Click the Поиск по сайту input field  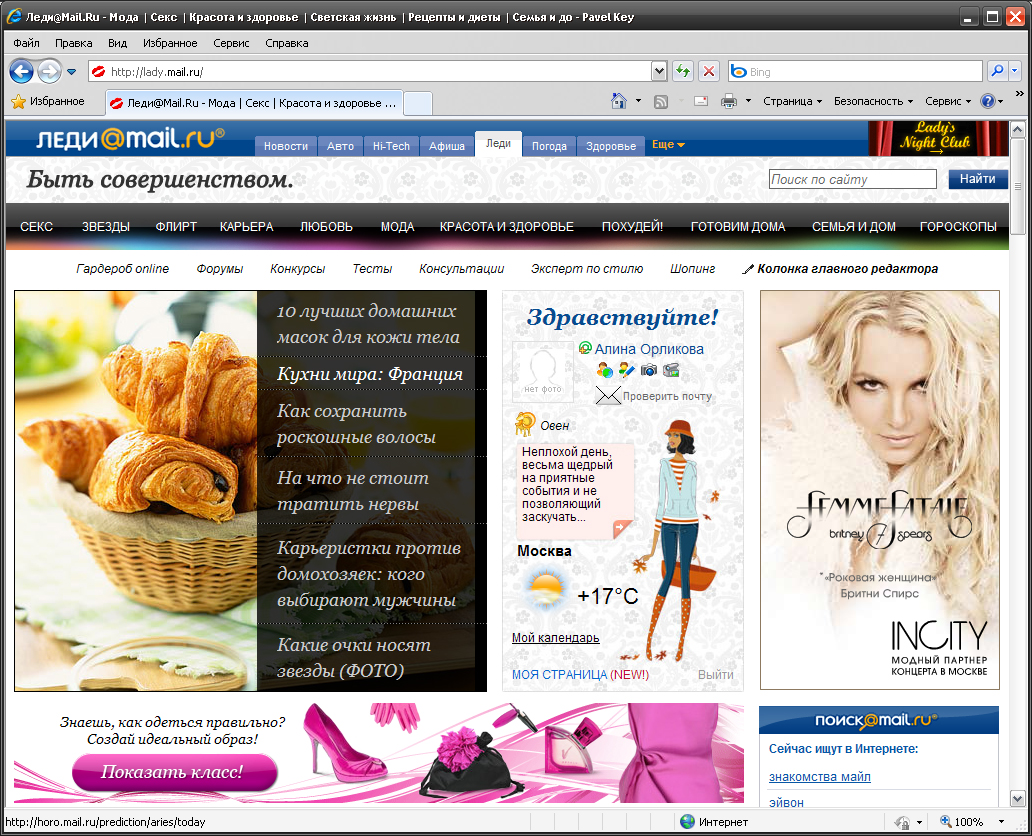(852, 179)
